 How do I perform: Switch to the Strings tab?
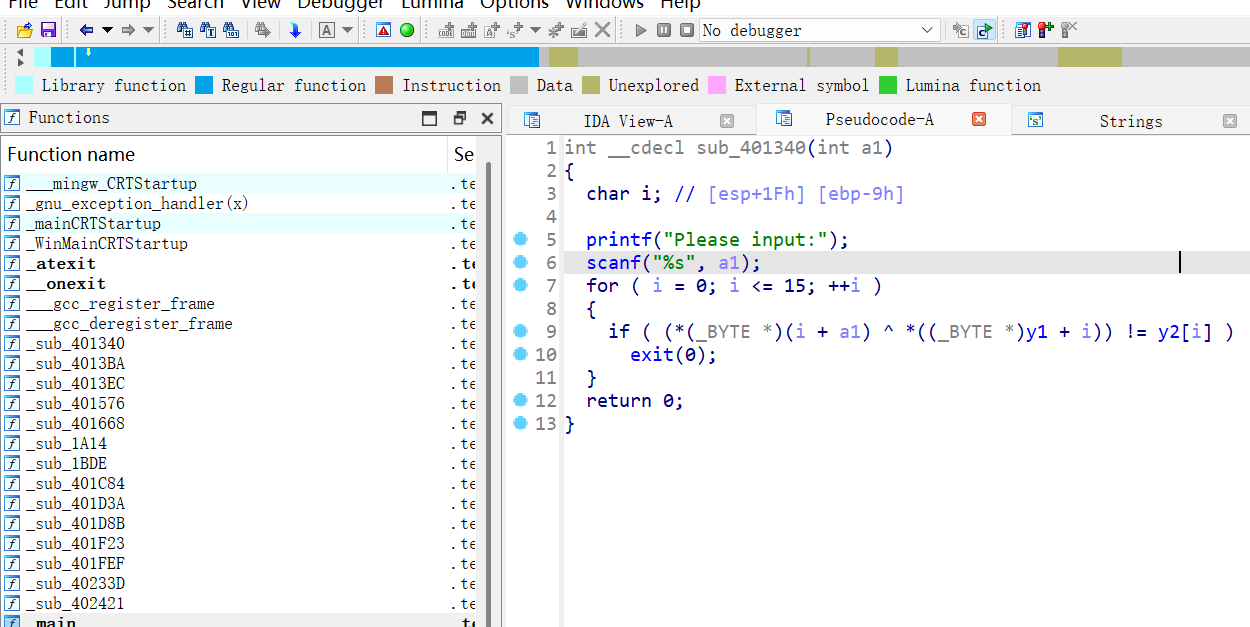(1130, 121)
